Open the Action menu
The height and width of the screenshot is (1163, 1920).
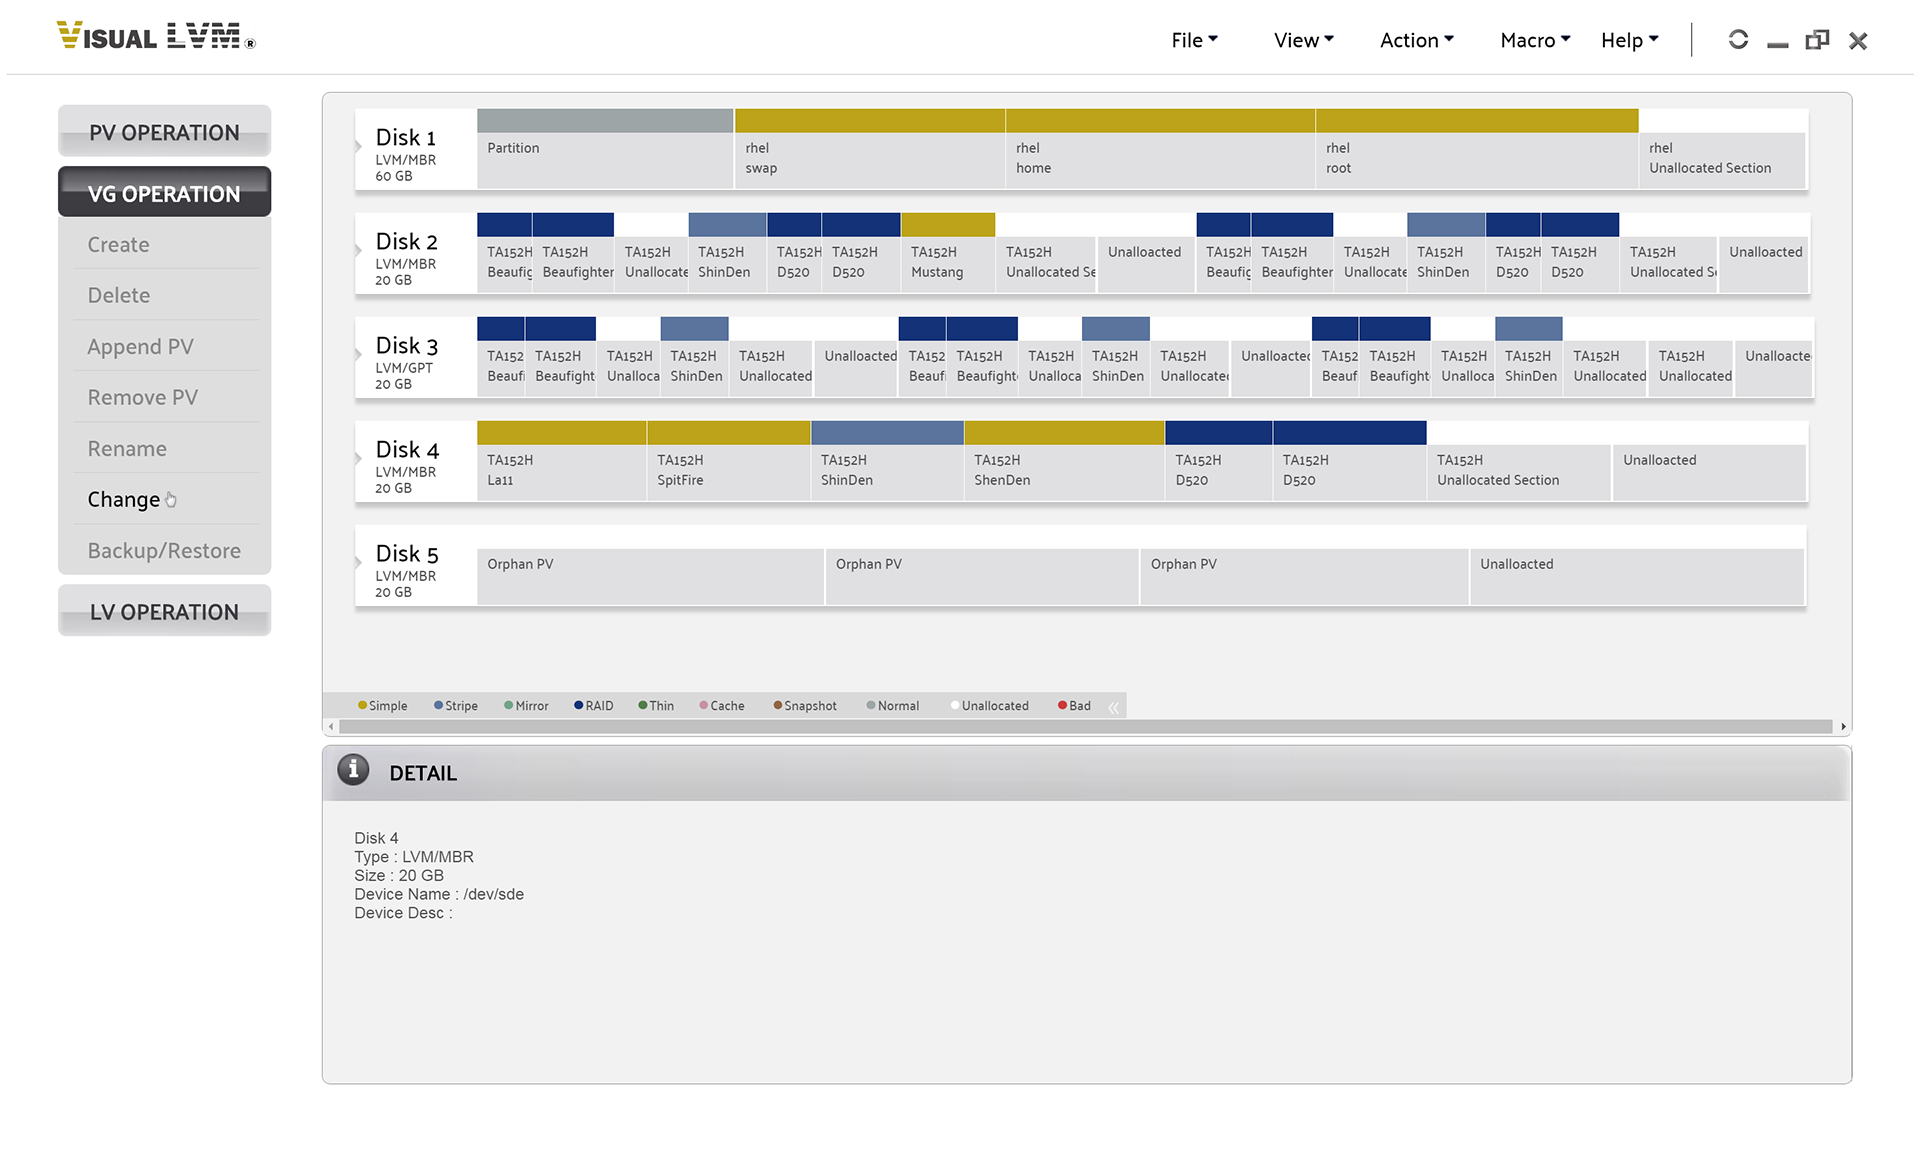point(1415,37)
